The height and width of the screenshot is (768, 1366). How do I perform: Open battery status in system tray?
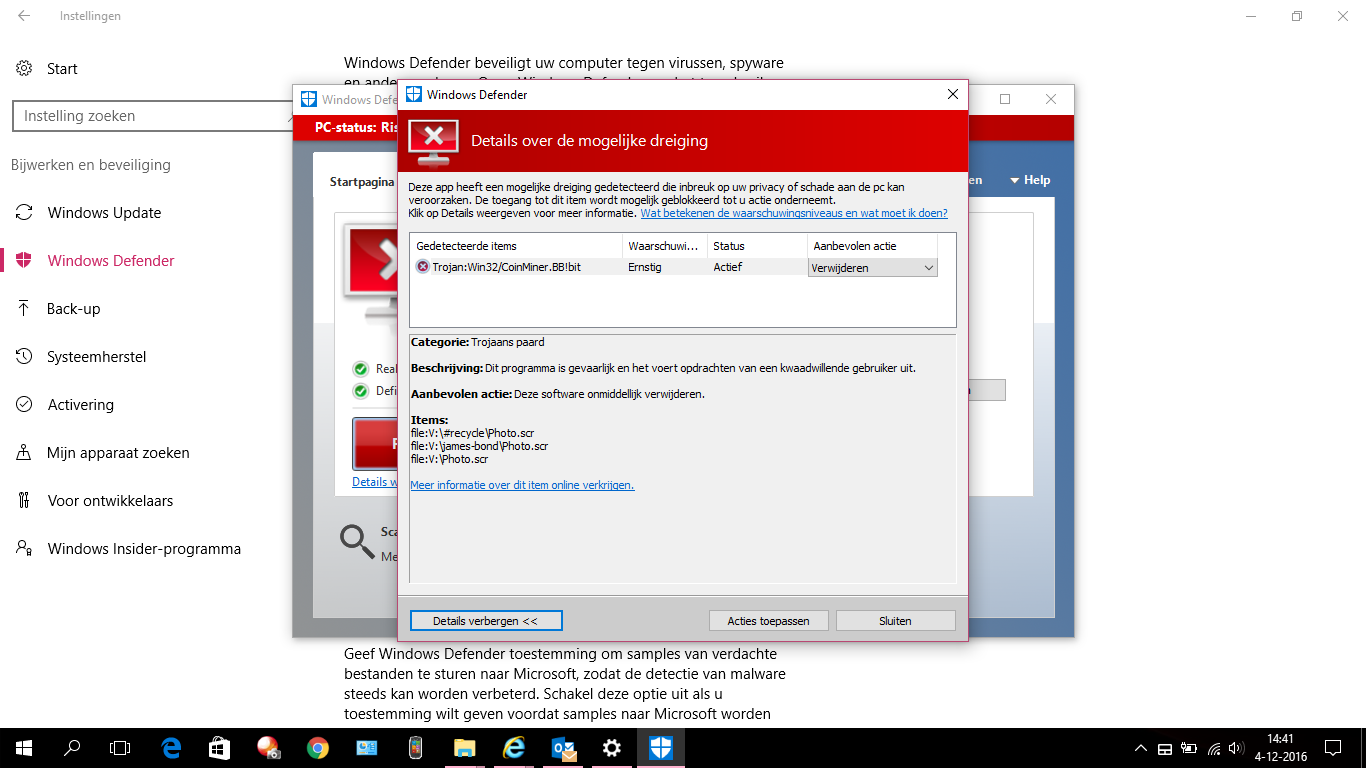(1190, 748)
